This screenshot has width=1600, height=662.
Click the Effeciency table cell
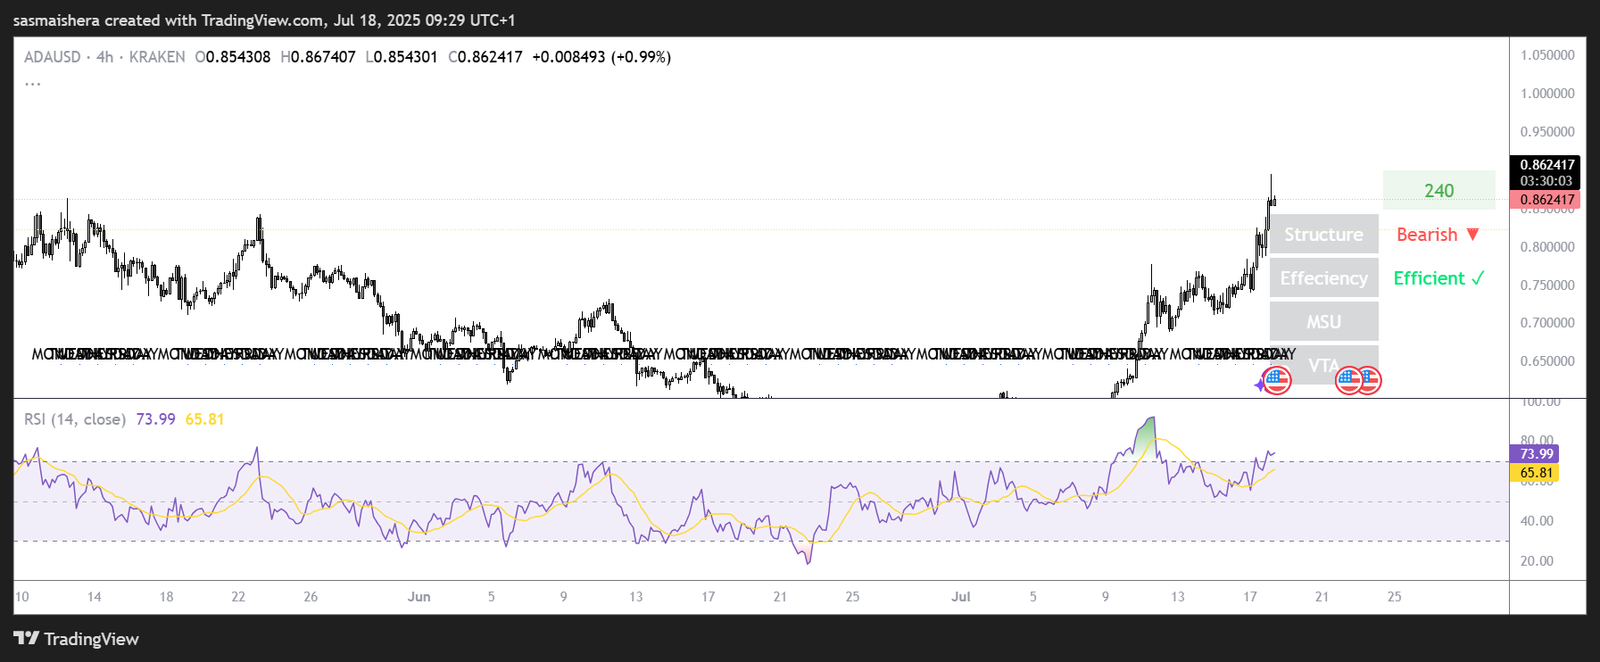tap(1324, 278)
